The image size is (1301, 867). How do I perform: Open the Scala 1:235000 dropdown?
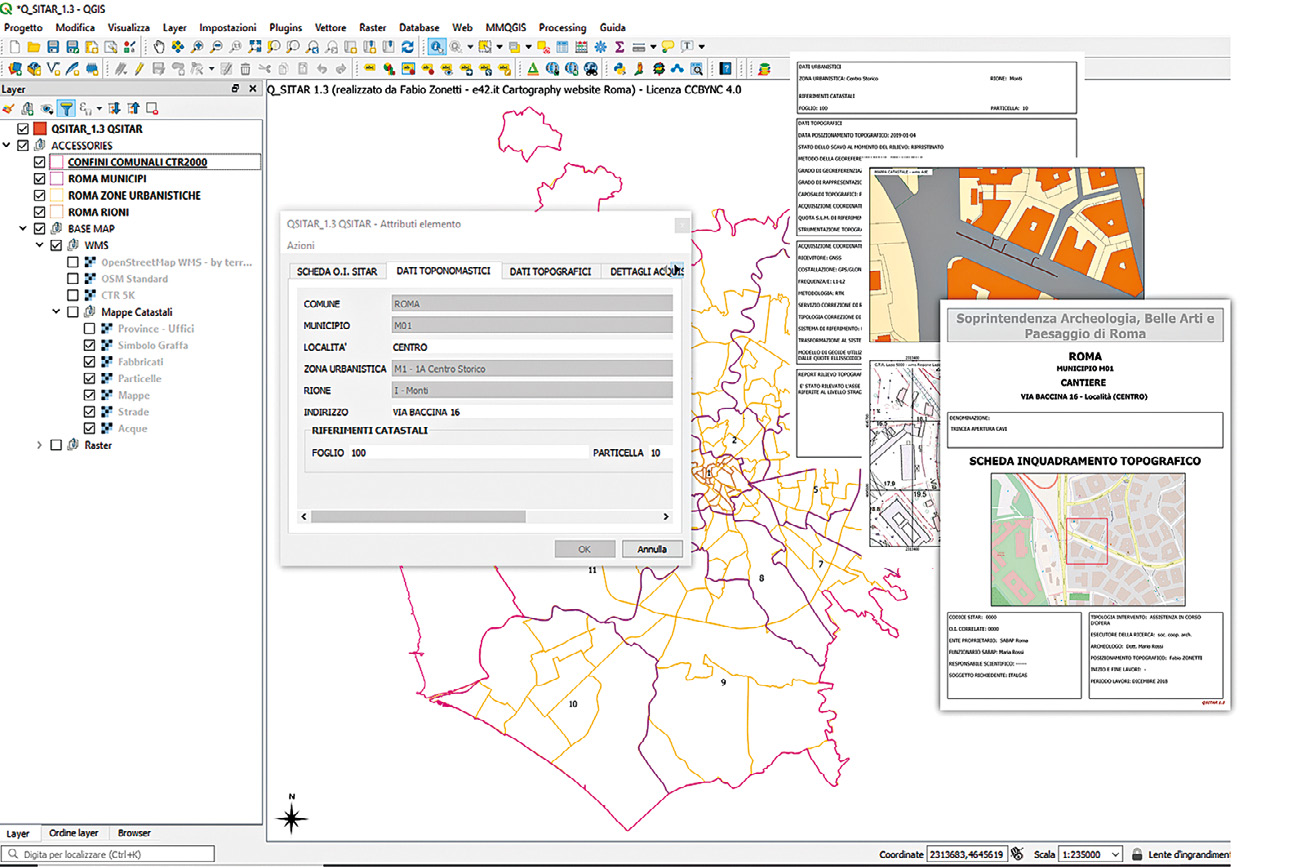[x=1115, y=855]
